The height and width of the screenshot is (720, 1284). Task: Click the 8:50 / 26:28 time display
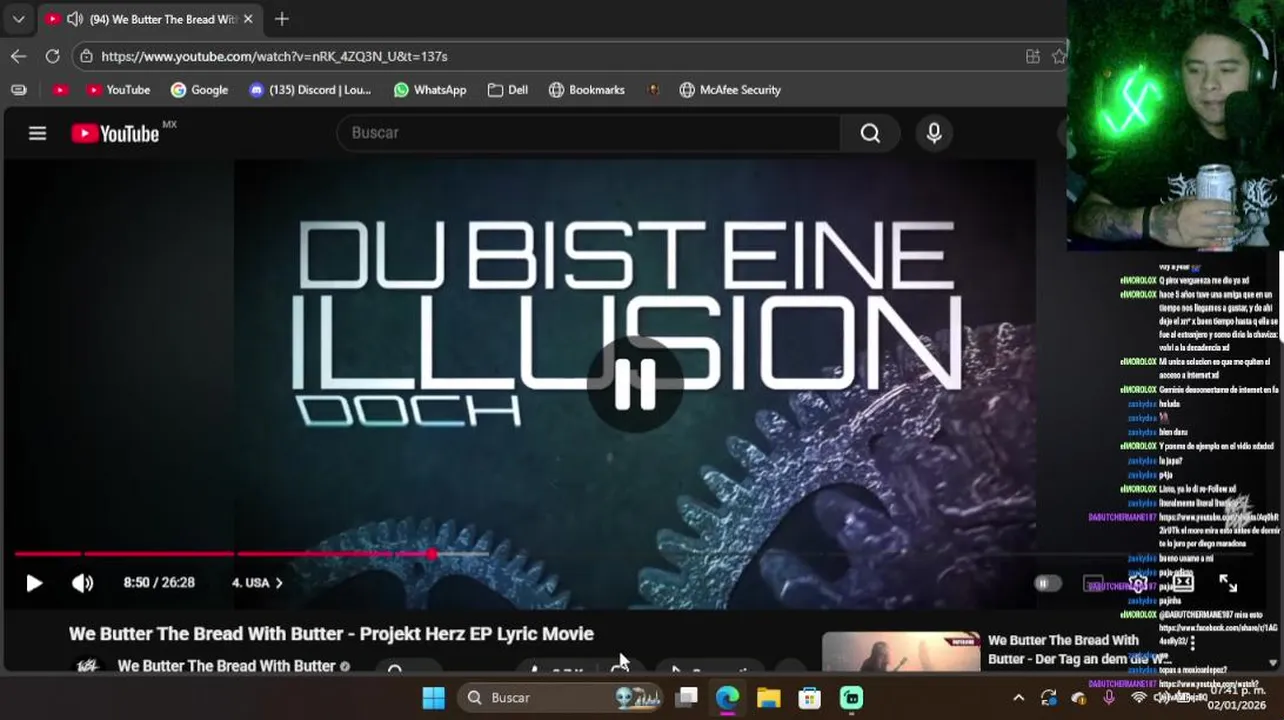pos(159,582)
